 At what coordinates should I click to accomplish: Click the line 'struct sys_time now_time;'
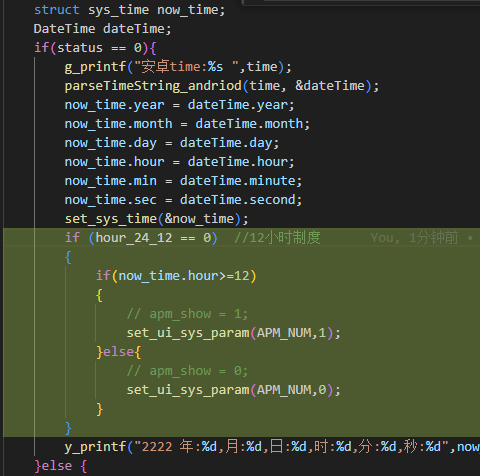(130, 10)
